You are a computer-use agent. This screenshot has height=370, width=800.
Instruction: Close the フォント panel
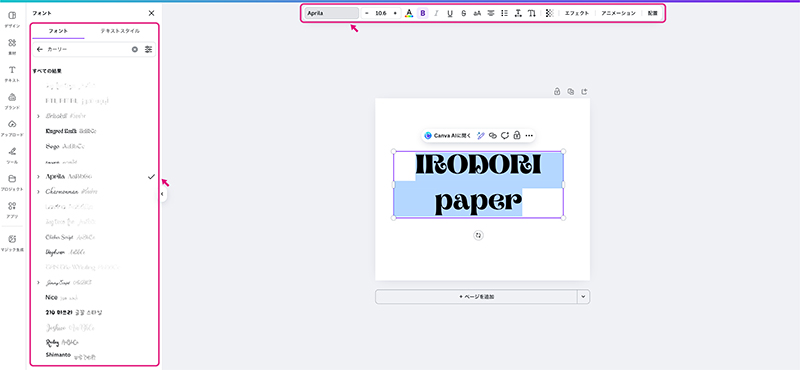(151, 13)
